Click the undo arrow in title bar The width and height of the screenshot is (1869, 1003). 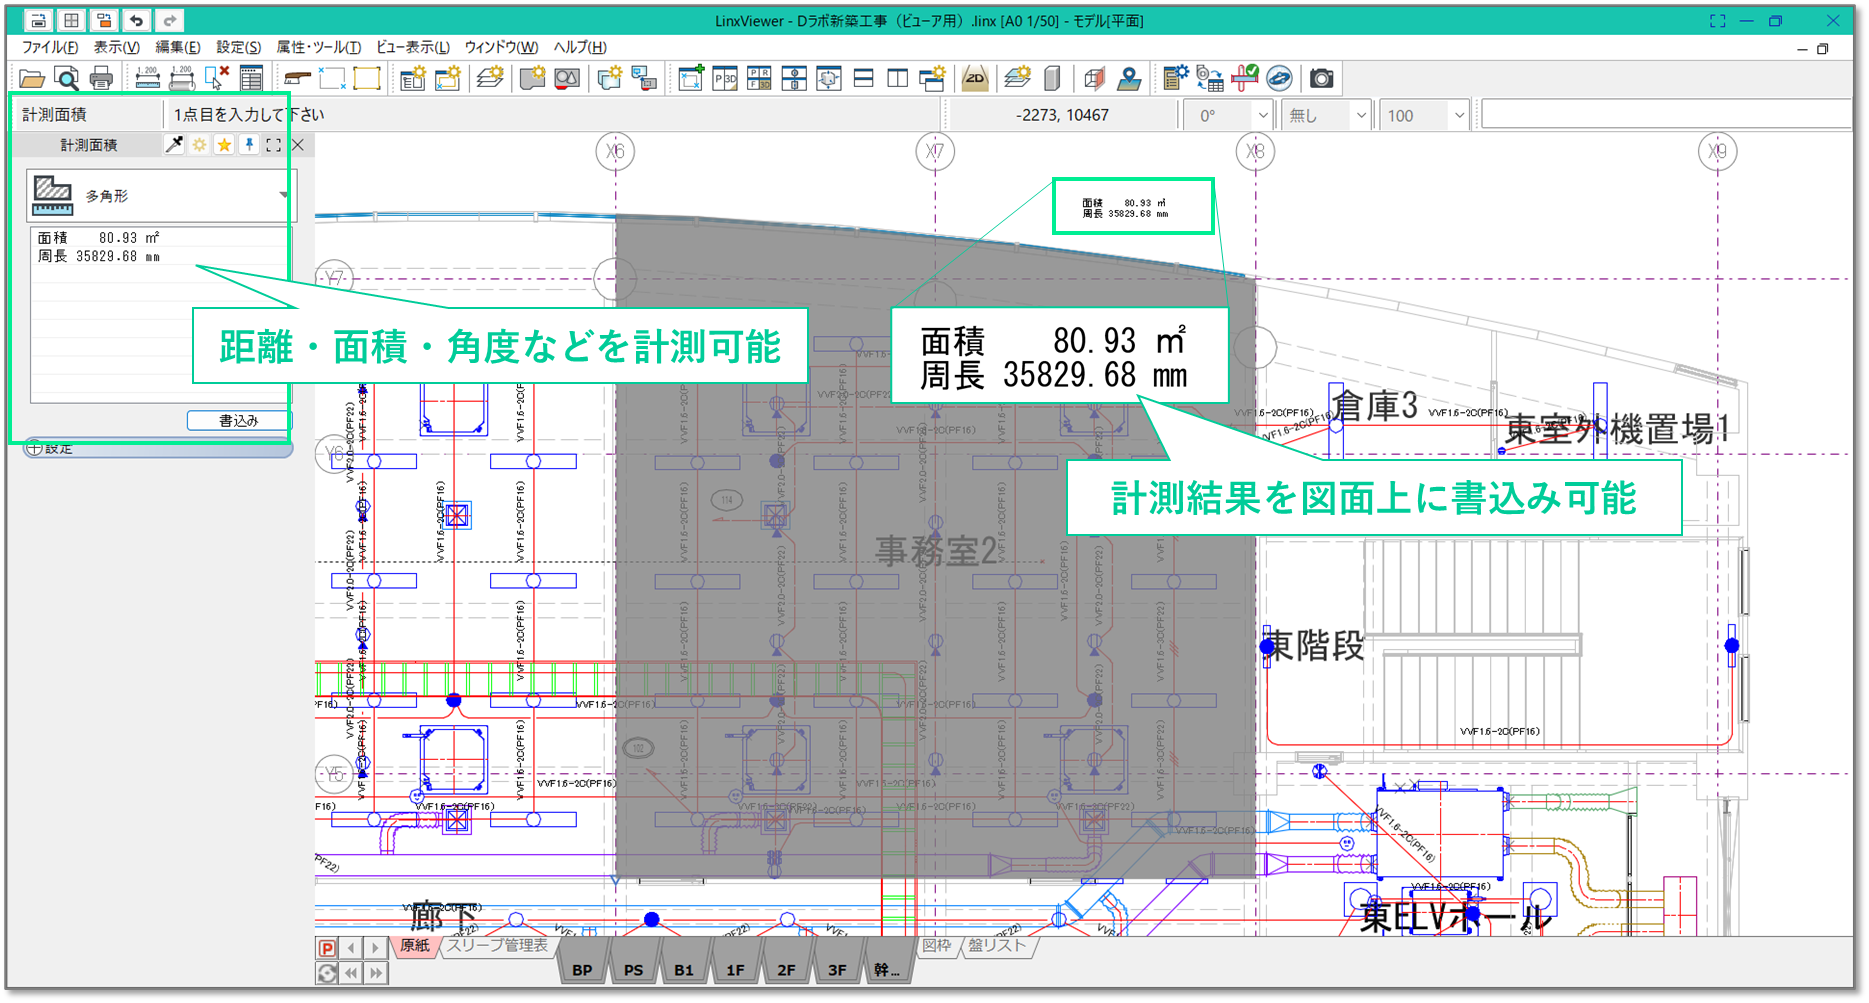(x=137, y=20)
